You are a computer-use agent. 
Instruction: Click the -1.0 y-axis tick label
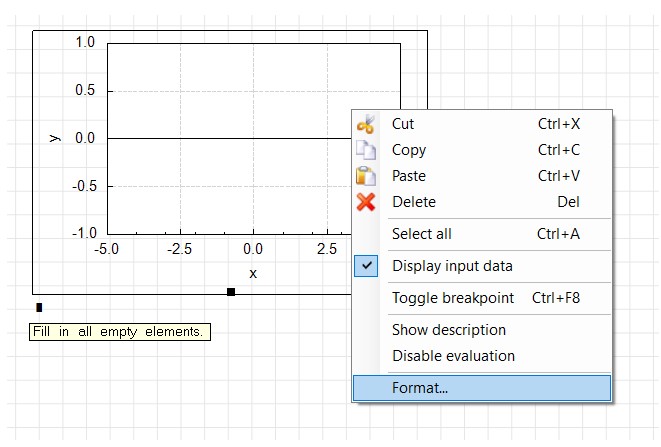[x=83, y=233]
